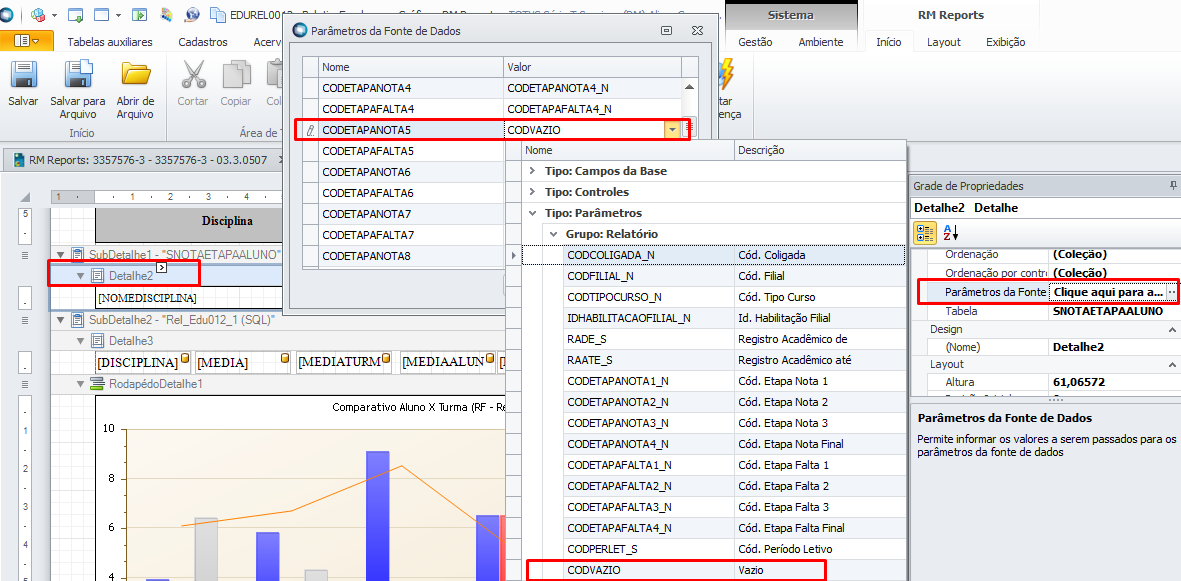Image resolution: width=1181 pixels, height=581 pixels.
Task: Click the RodapéDetalhe1 green band icon
Action: (97, 384)
